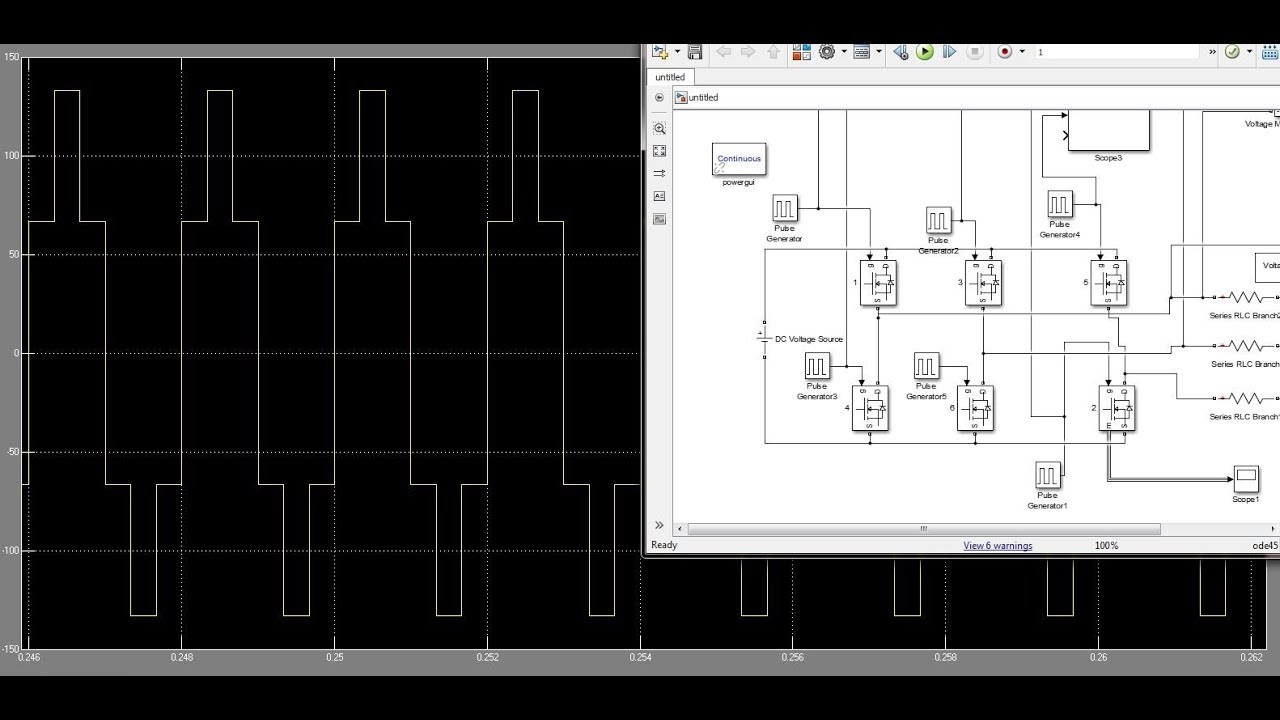The height and width of the screenshot is (720, 1280).
Task: Select the untitled model tab
Action: tap(670, 77)
